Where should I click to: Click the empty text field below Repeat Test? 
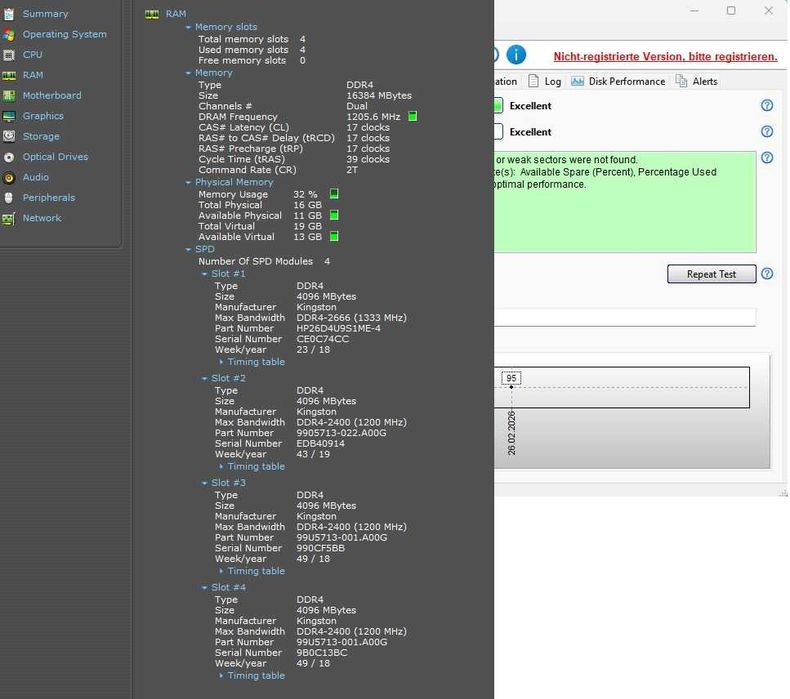625,317
